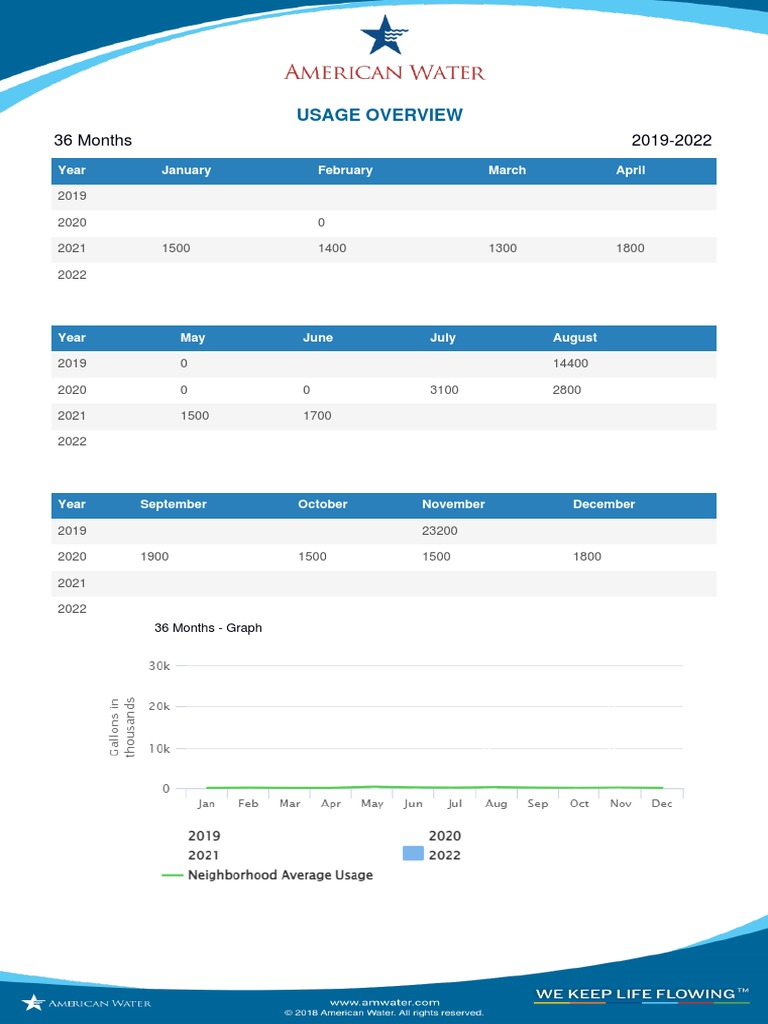Screen dimensions: 768x1024
Task: Click the WE KEEP LIFE FLOWING slogan
Action: [x=641, y=994]
